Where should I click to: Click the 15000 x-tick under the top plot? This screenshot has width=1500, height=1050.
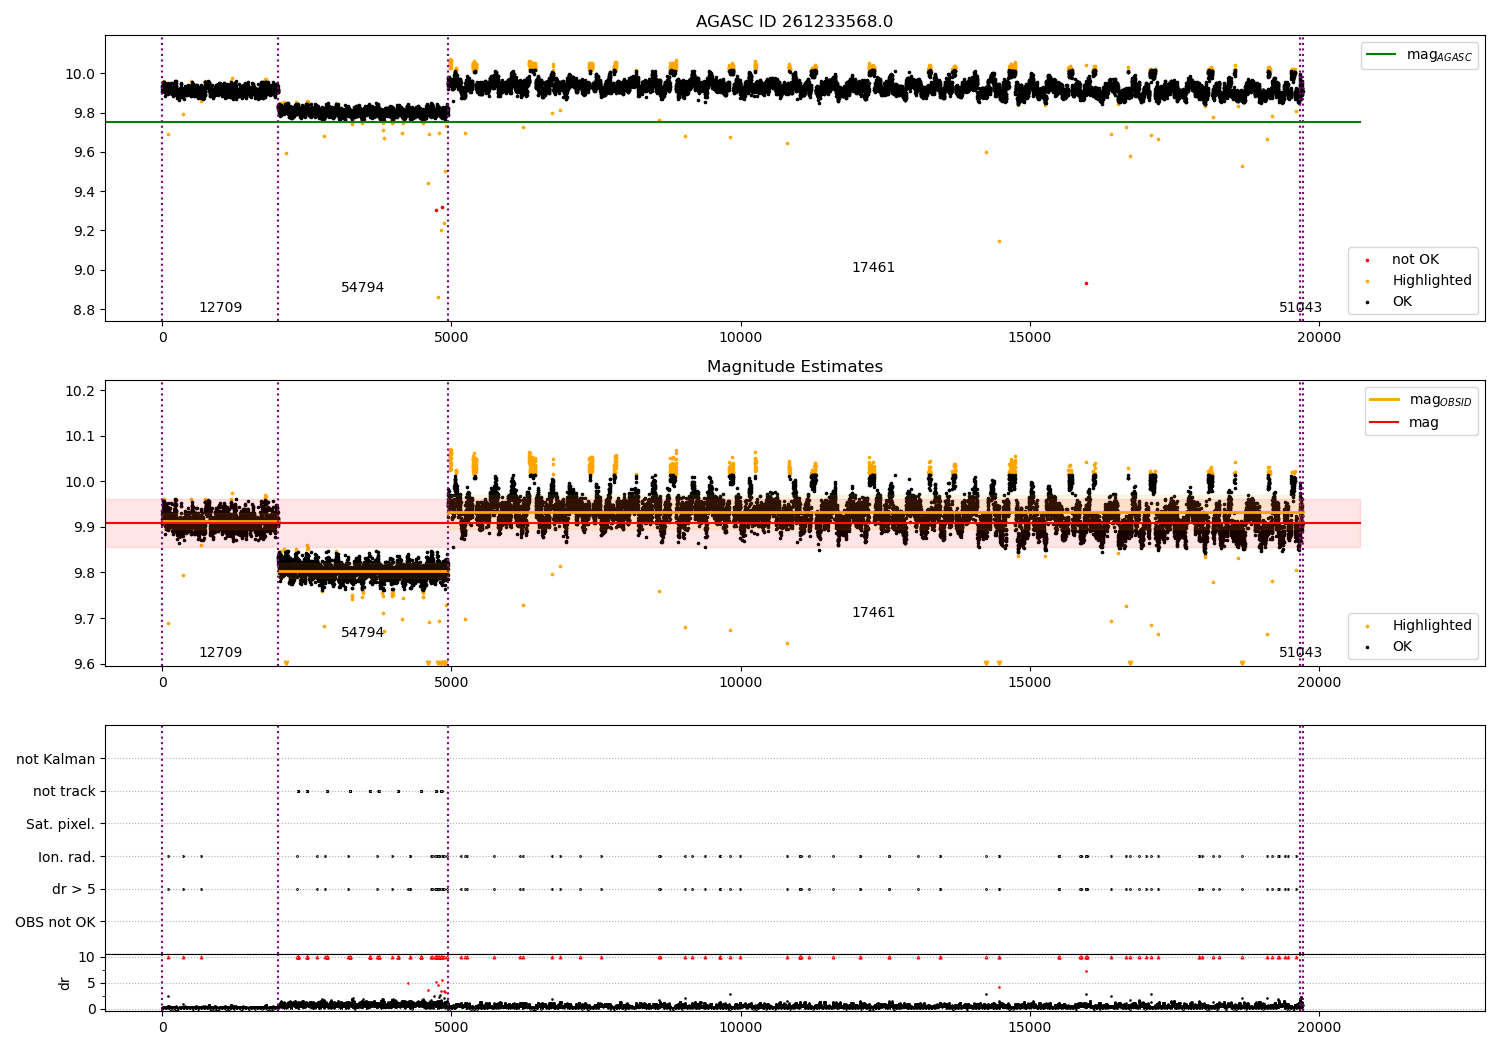[x=1030, y=338]
